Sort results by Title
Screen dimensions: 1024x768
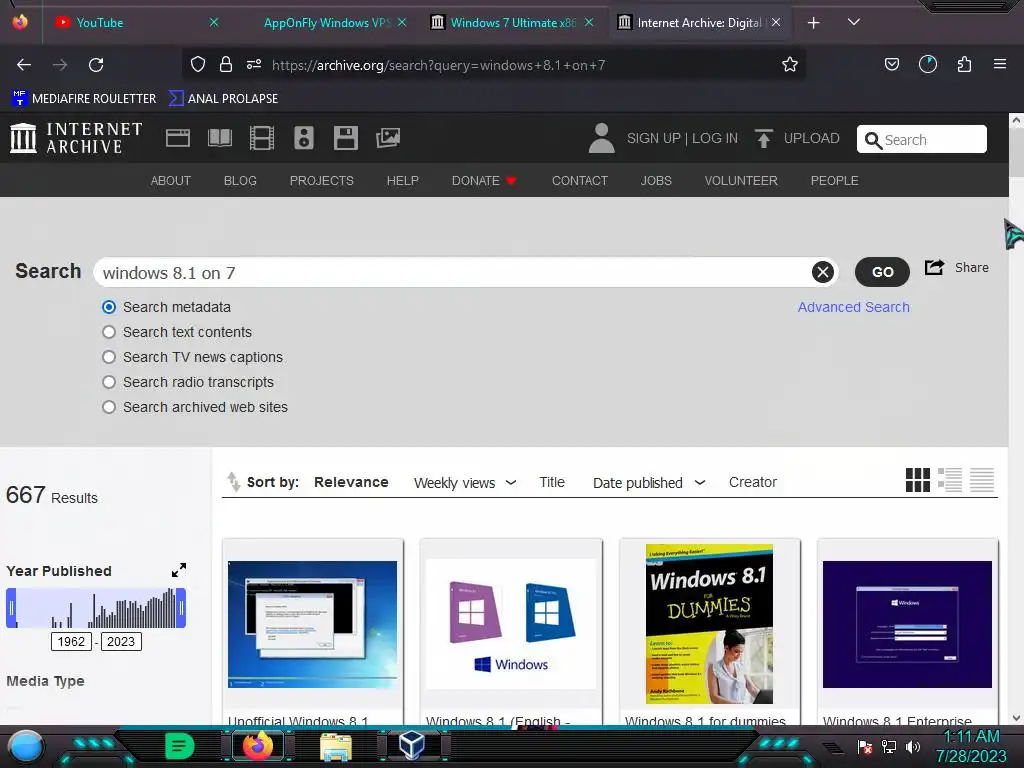tap(552, 482)
